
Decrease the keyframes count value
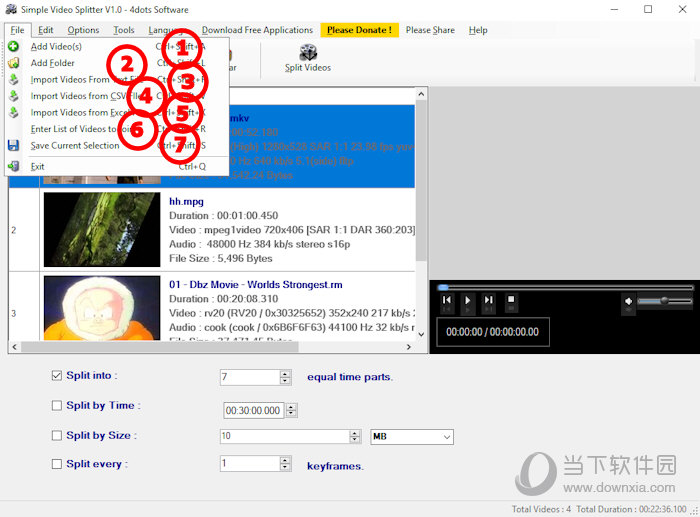click(285, 467)
